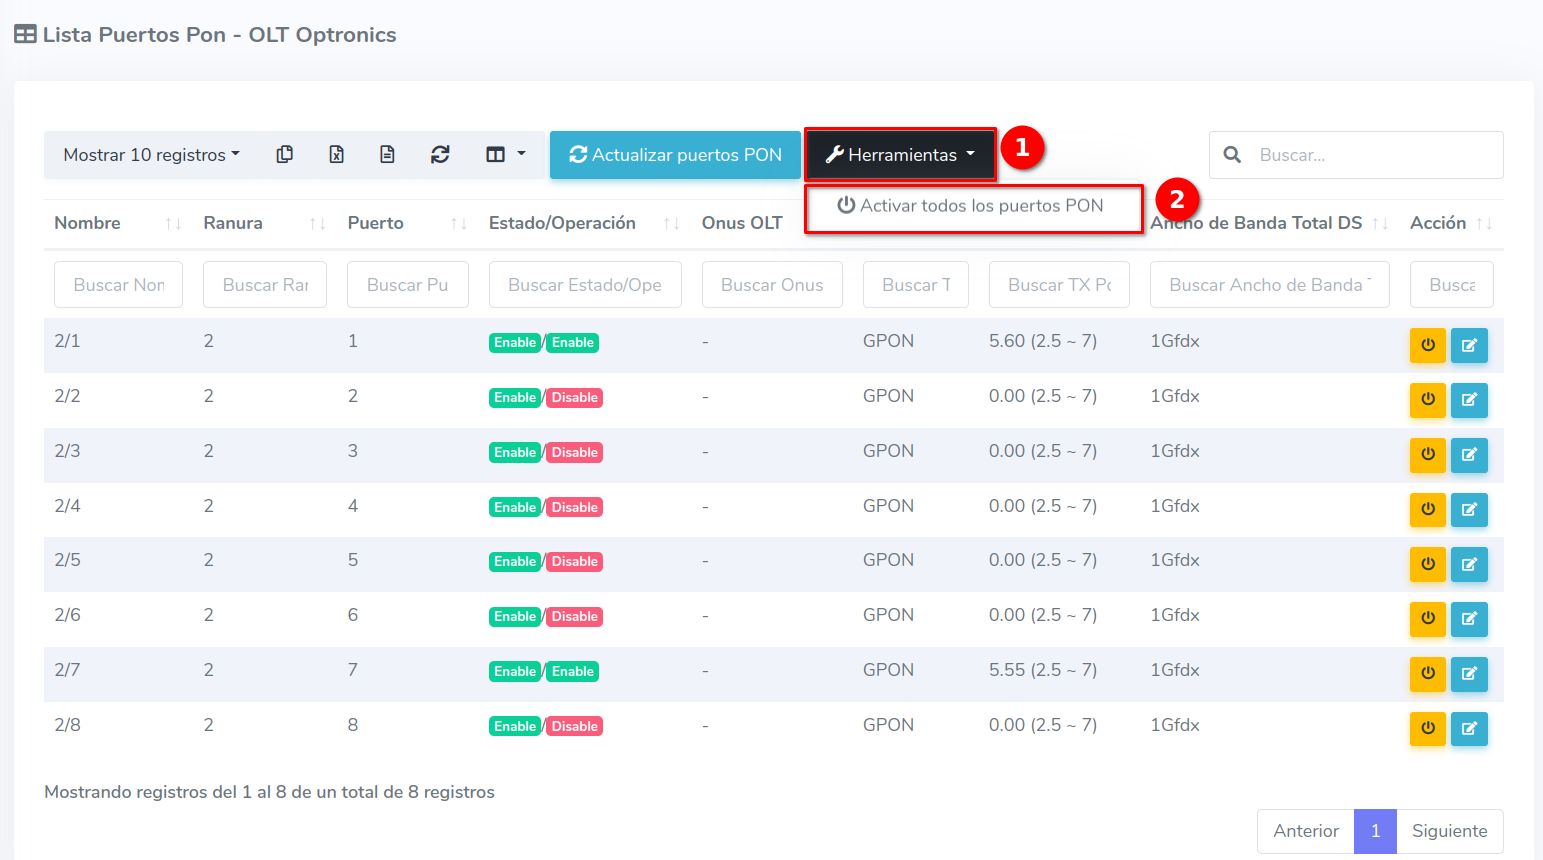Toggle power state of port 2/5
Viewport: 1543px width, 860px height.
click(1427, 564)
